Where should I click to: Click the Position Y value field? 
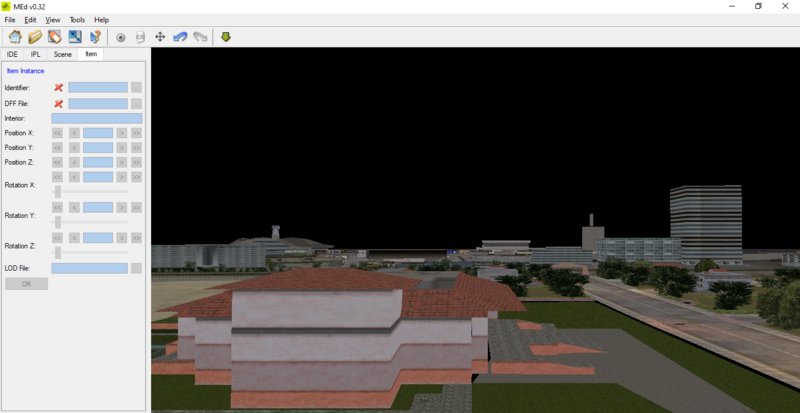tap(98, 148)
